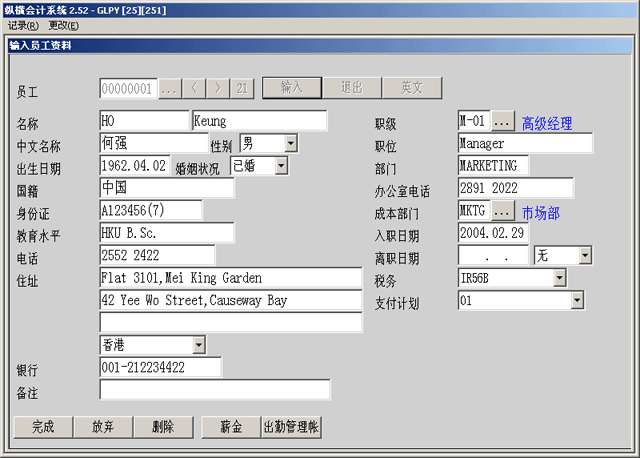Click the 完成 button
Image resolution: width=640 pixels, height=458 pixels.
tap(43, 427)
